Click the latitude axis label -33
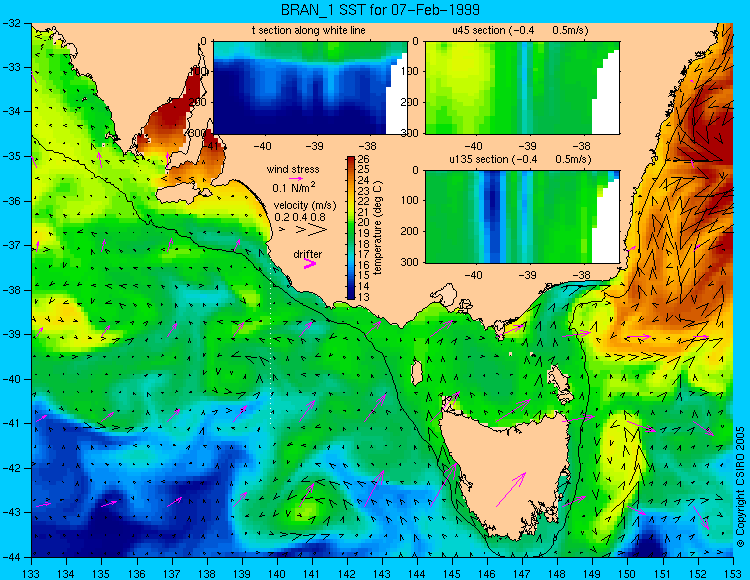Image resolution: width=750 pixels, height=580 pixels. click(x=11, y=67)
